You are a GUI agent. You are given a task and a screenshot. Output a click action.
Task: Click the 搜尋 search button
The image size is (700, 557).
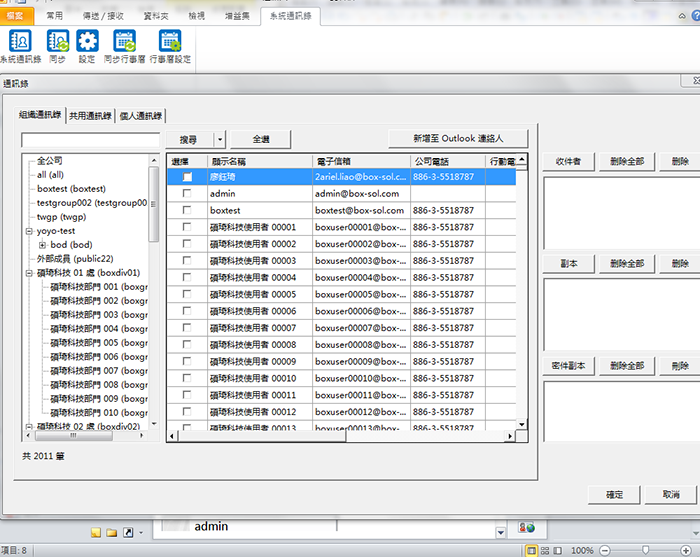[190, 140]
